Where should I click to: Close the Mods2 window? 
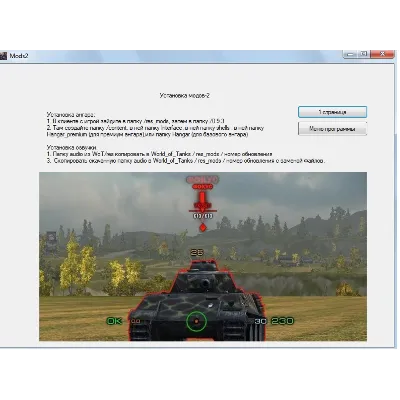(x=383, y=54)
